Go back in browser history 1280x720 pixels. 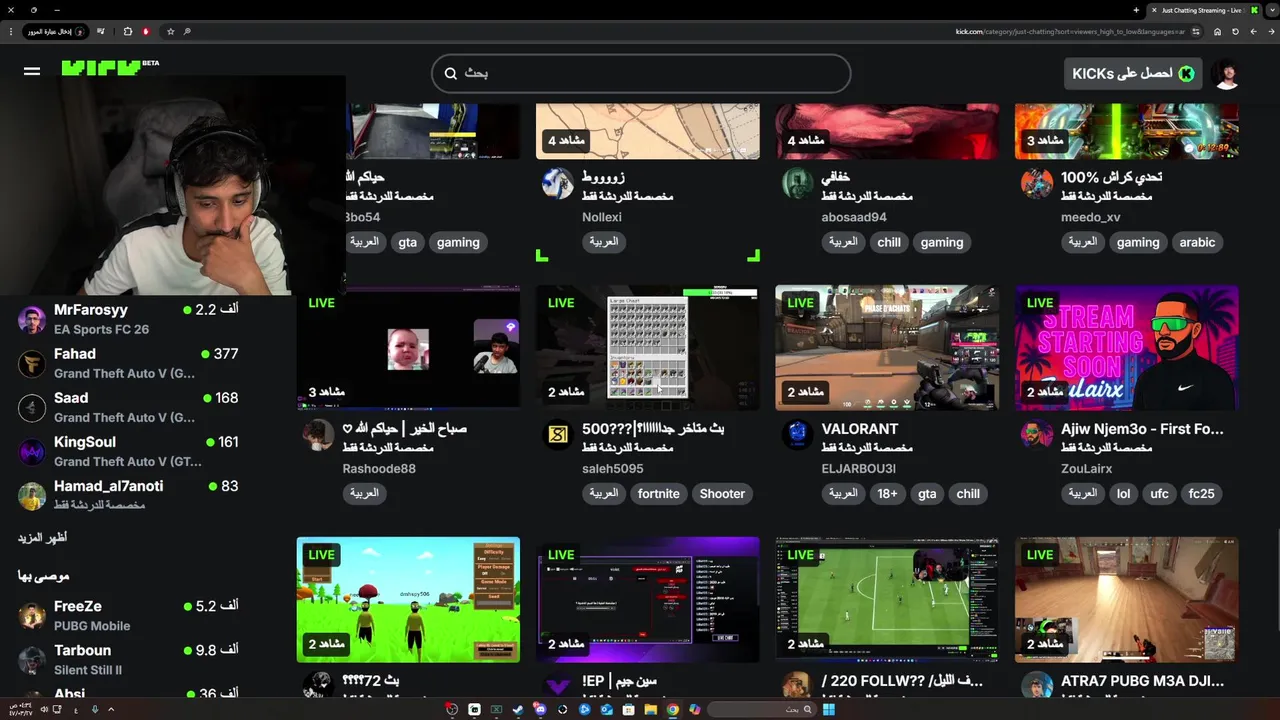(1271, 31)
